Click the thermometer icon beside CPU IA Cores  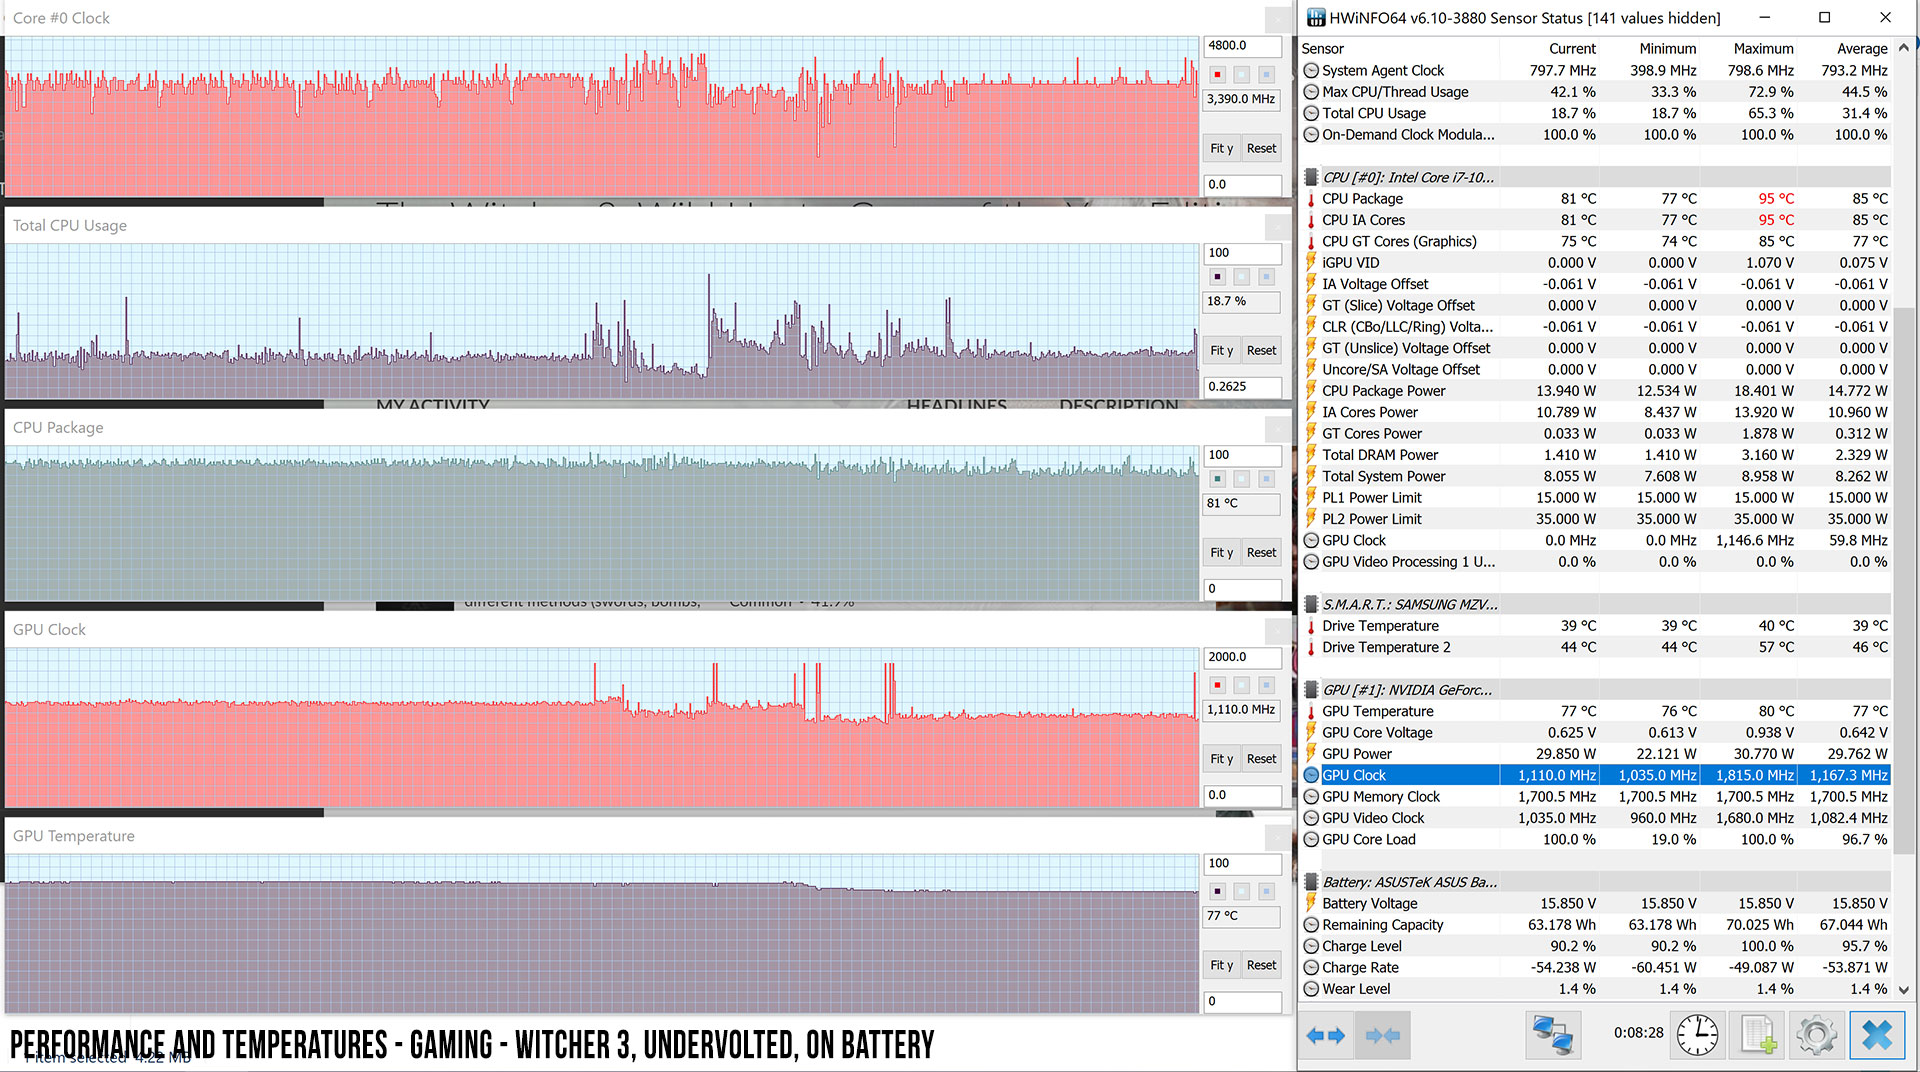1311,220
